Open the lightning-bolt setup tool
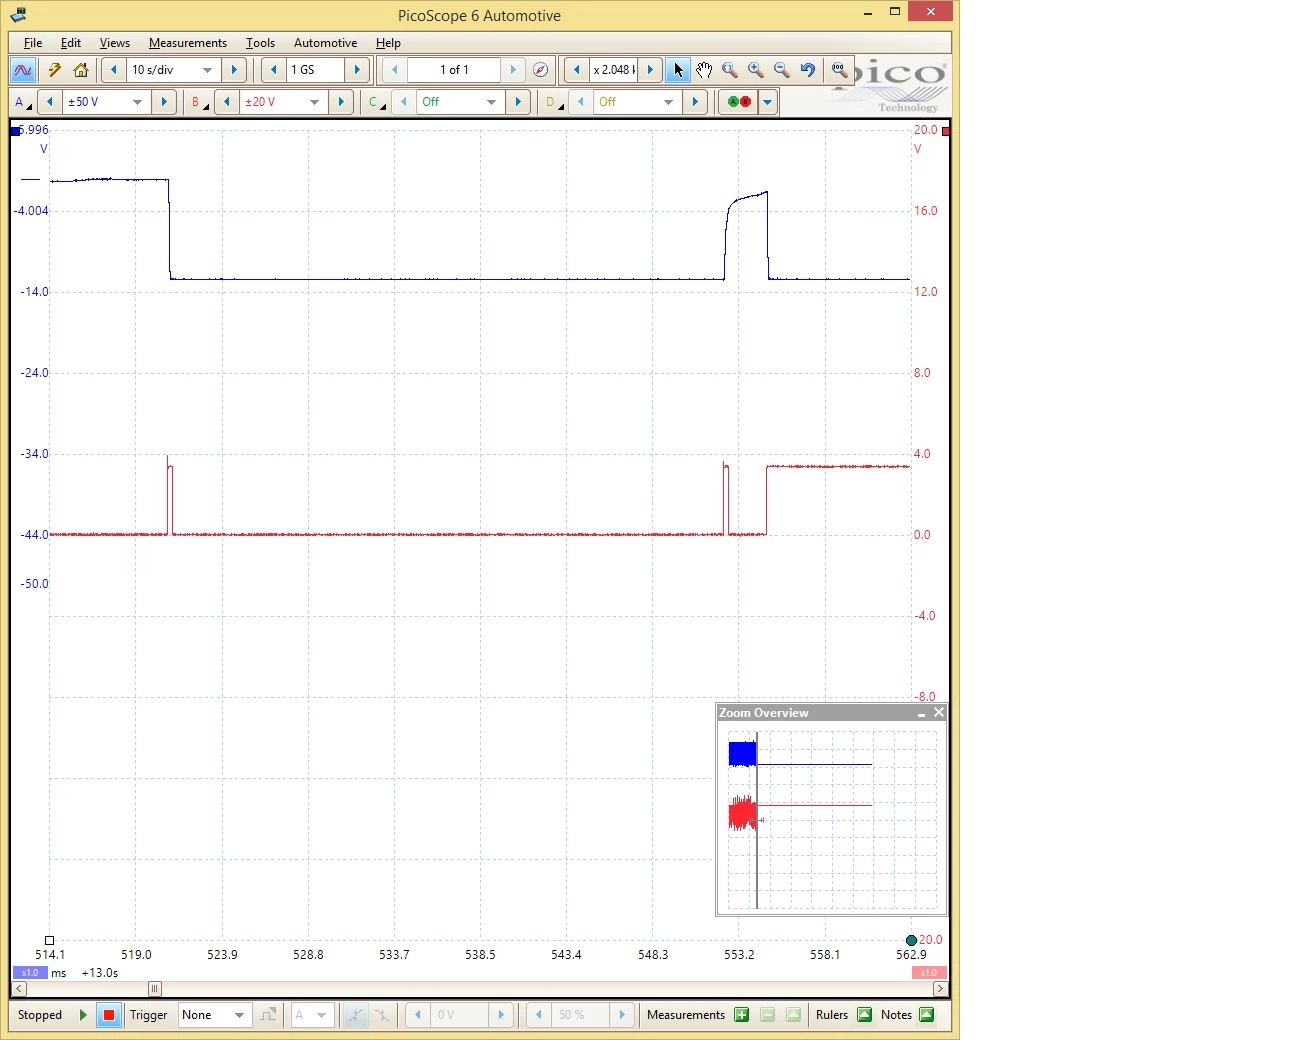 tap(55, 70)
